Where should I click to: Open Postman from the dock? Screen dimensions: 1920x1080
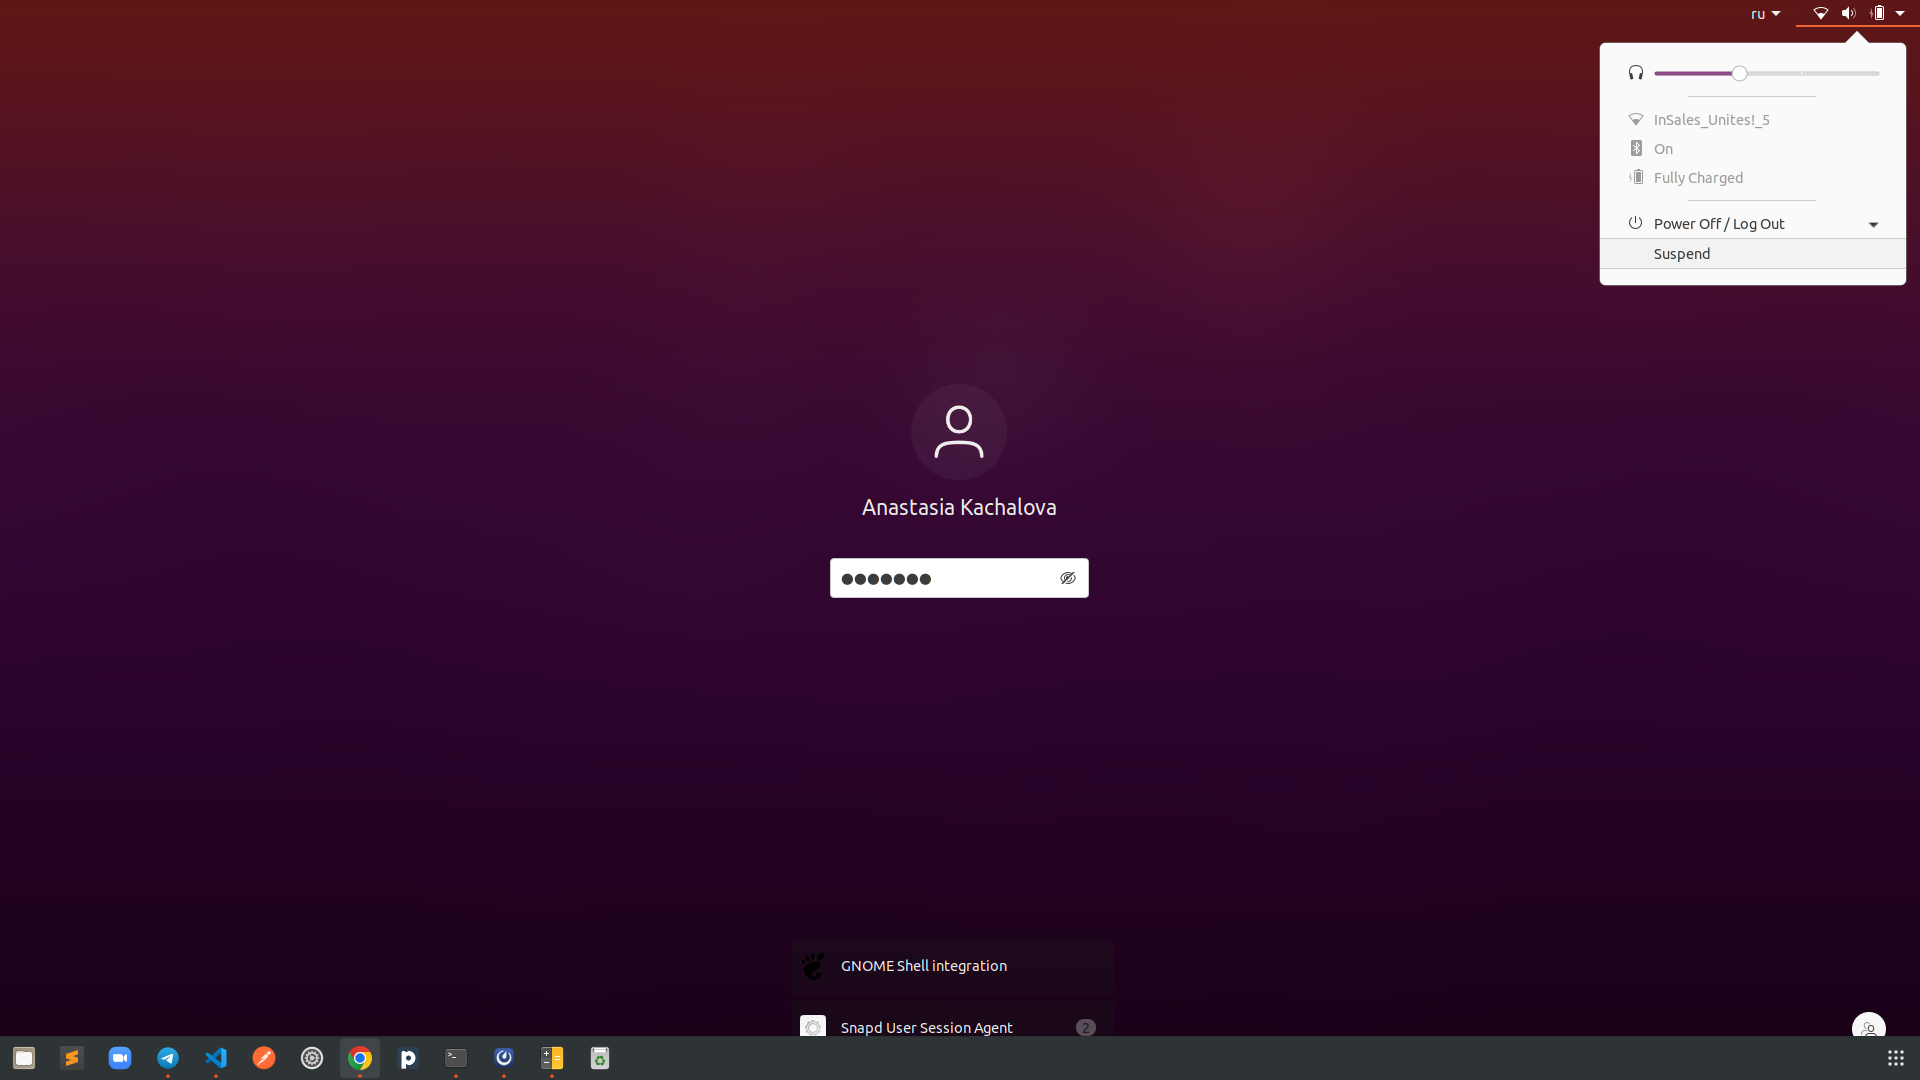point(264,1058)
